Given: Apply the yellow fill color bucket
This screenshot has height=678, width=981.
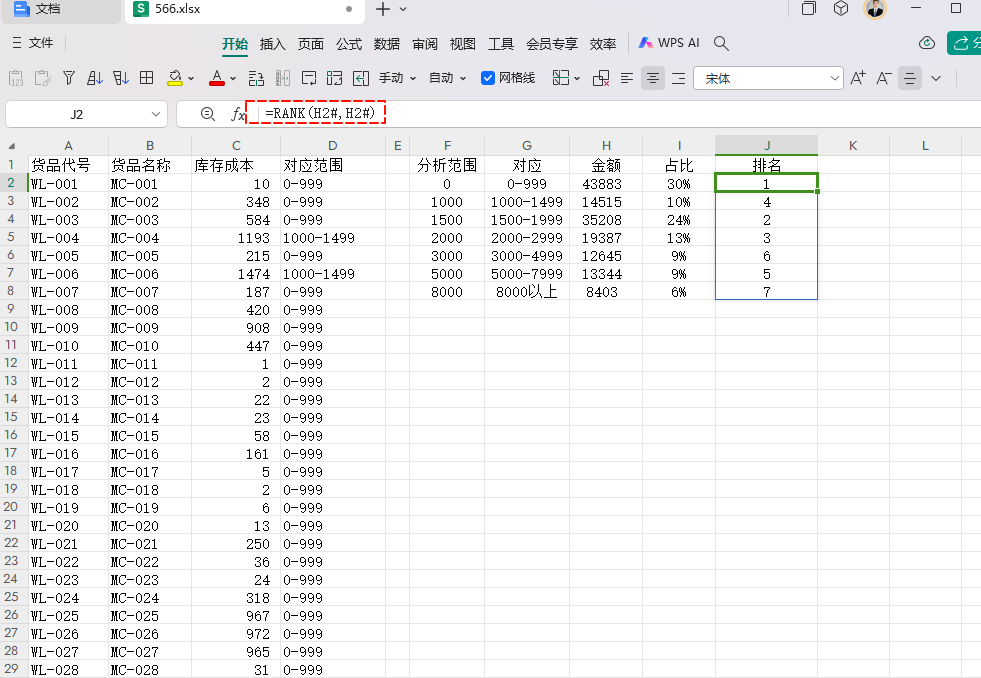Looking at the screenshot, I should coord(175,78).
